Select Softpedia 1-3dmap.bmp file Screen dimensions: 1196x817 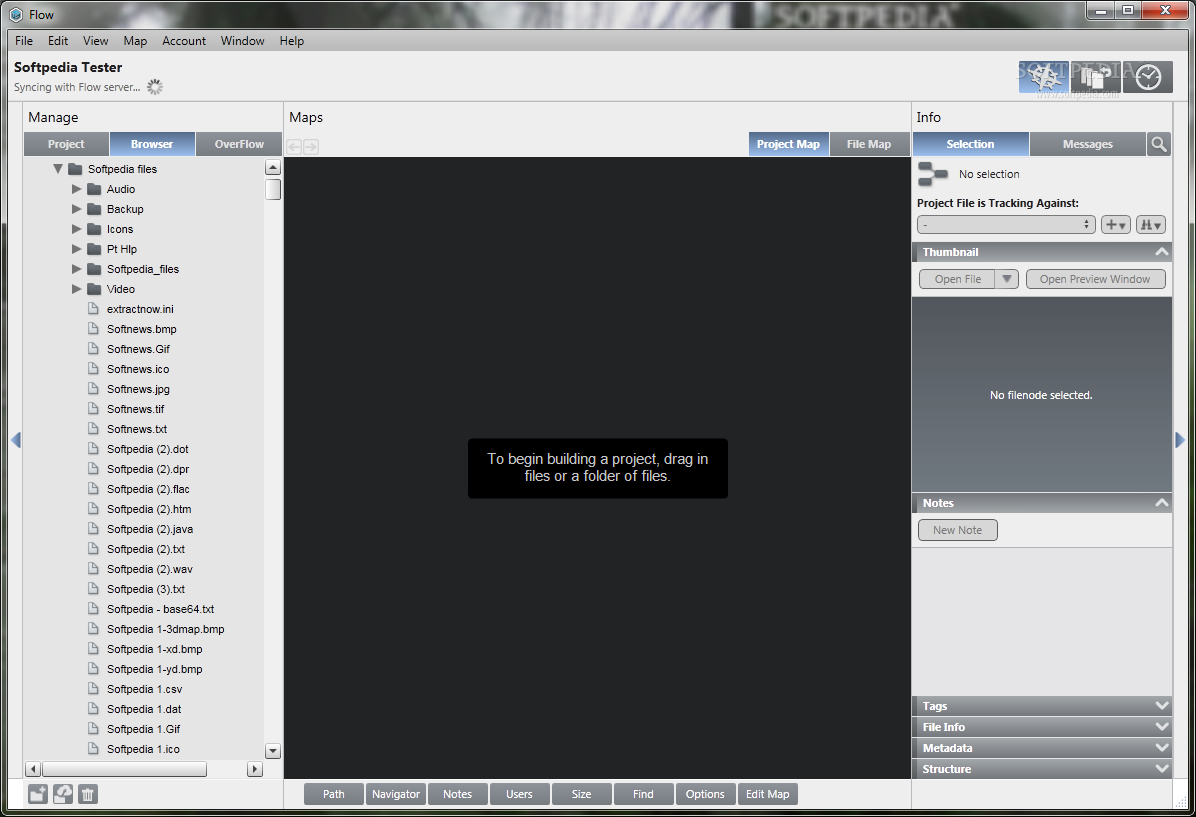click(166, 629)
